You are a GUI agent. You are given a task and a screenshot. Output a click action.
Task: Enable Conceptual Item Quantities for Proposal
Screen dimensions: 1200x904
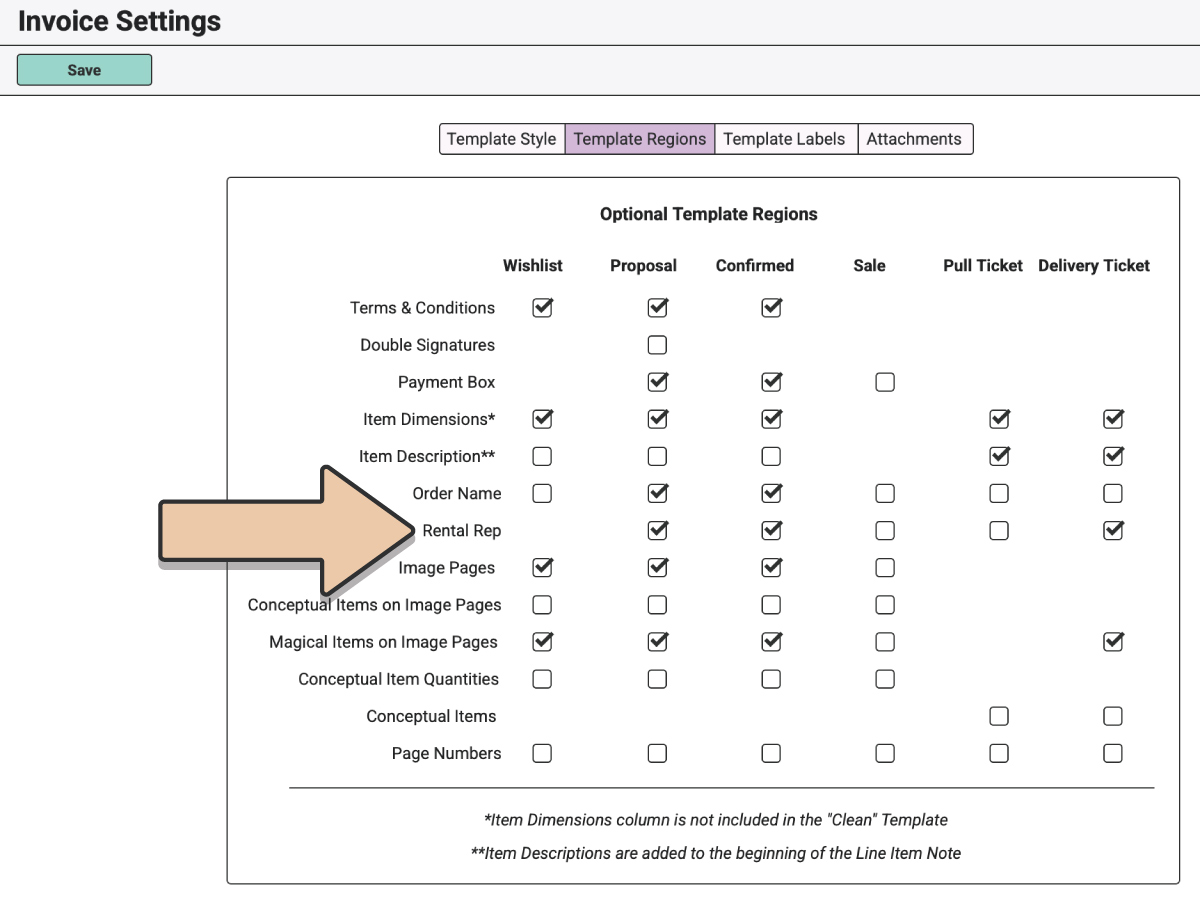[657, 679]
